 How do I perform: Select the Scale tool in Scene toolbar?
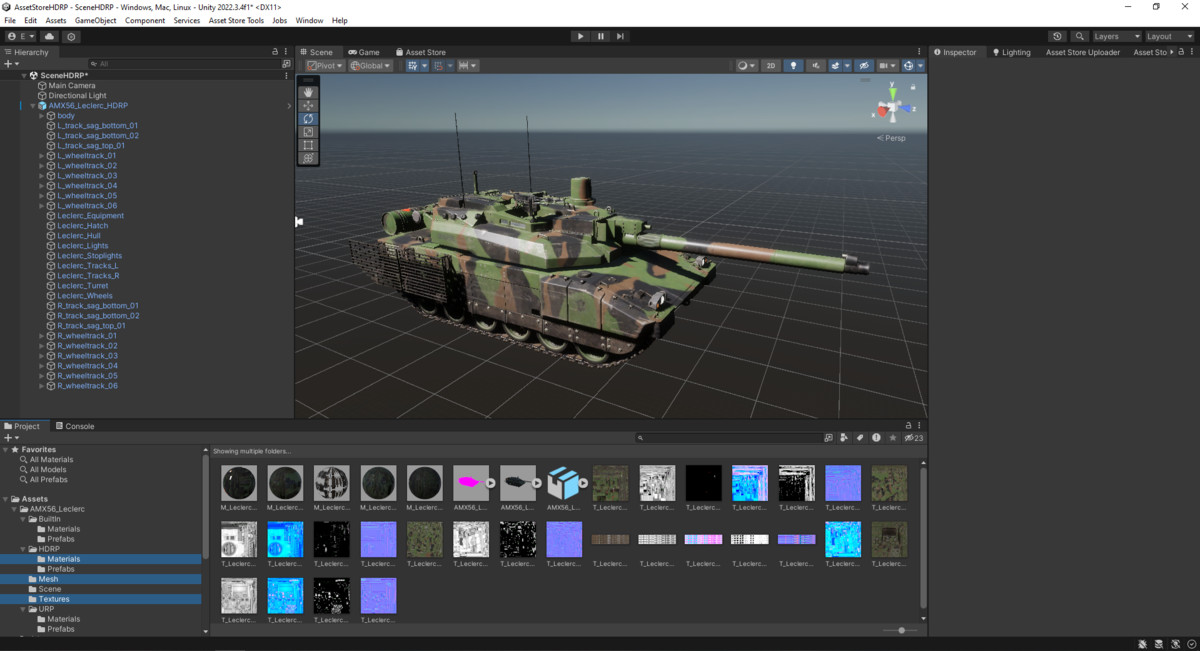click(x=308, y=132)
